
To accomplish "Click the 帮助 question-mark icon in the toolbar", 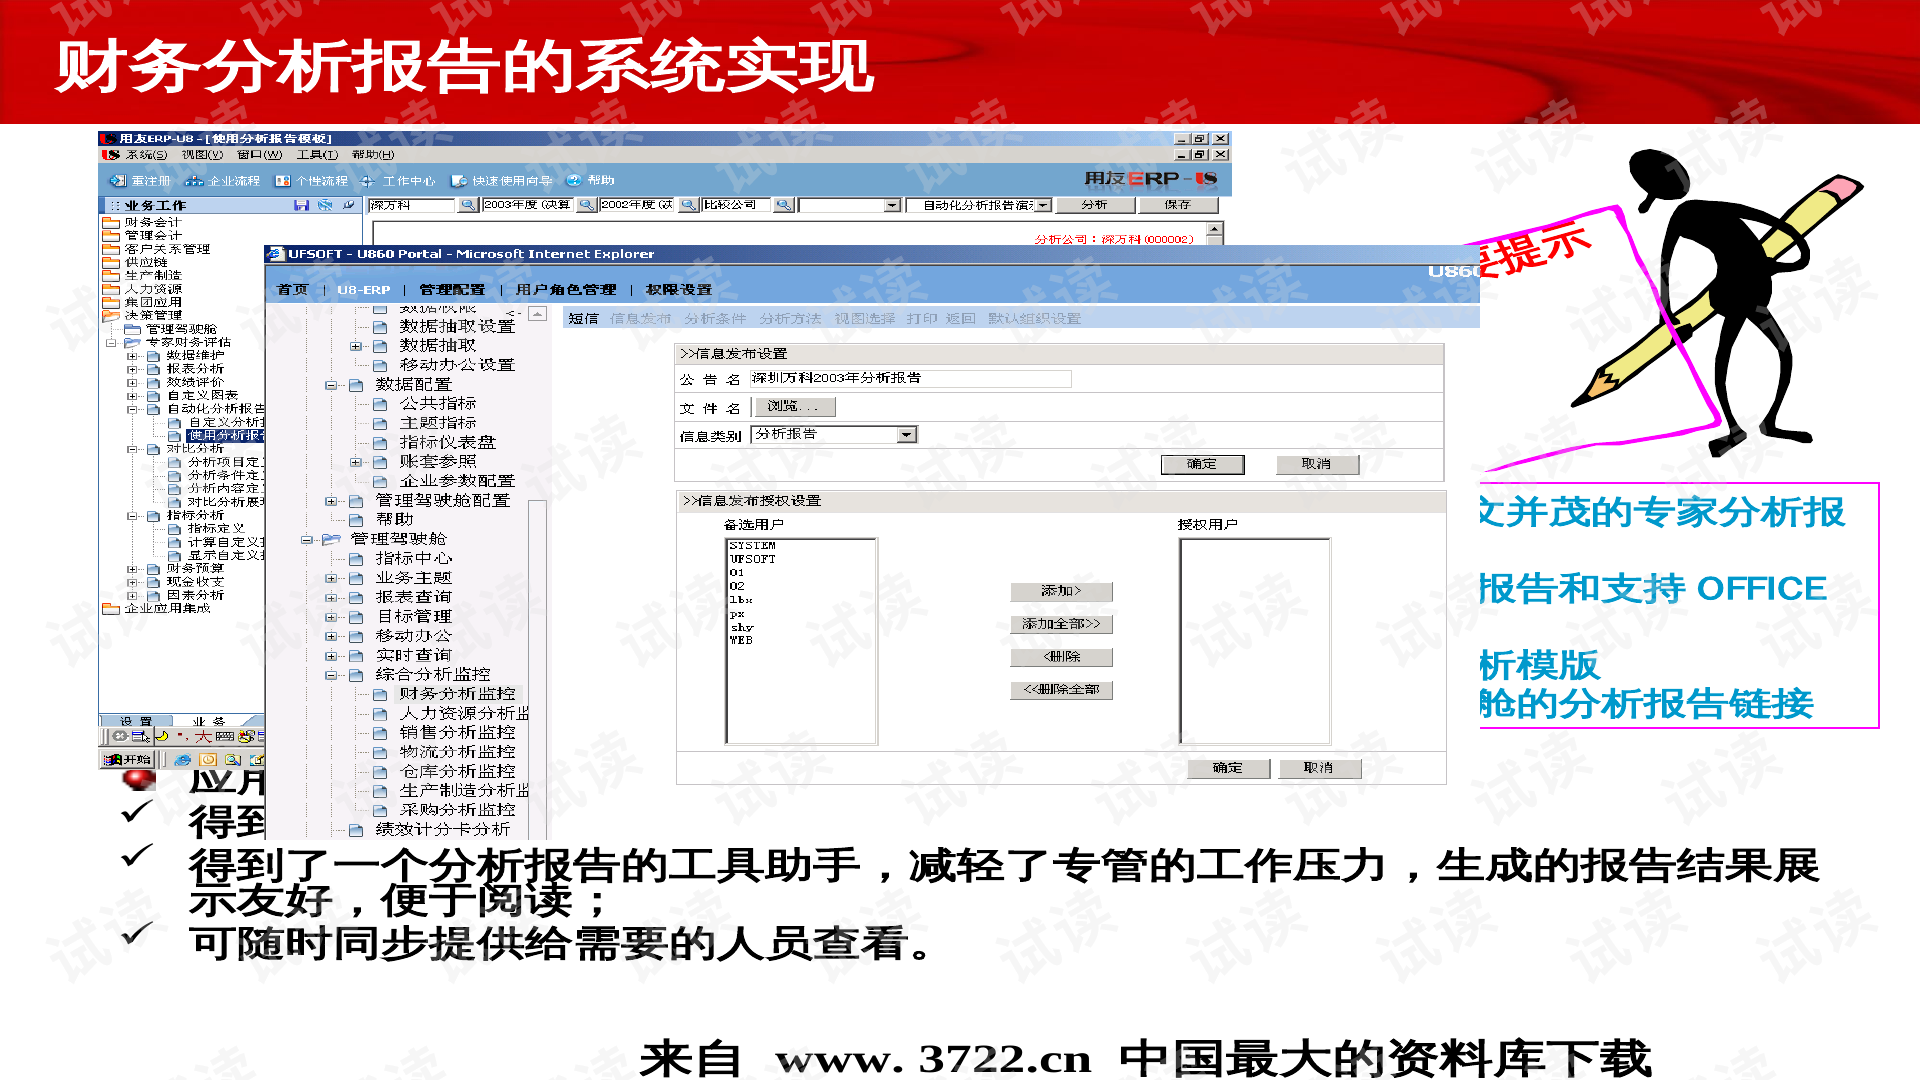I will click(574, 180).
